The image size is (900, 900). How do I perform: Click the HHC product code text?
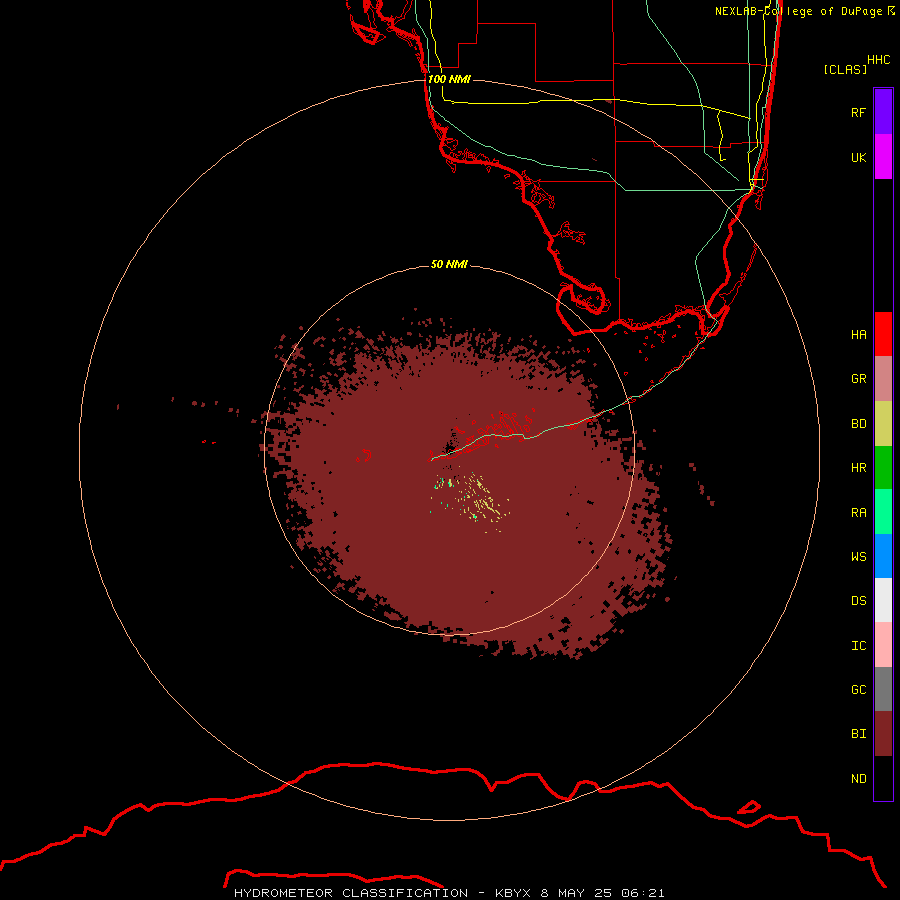(x=878, y=60)
